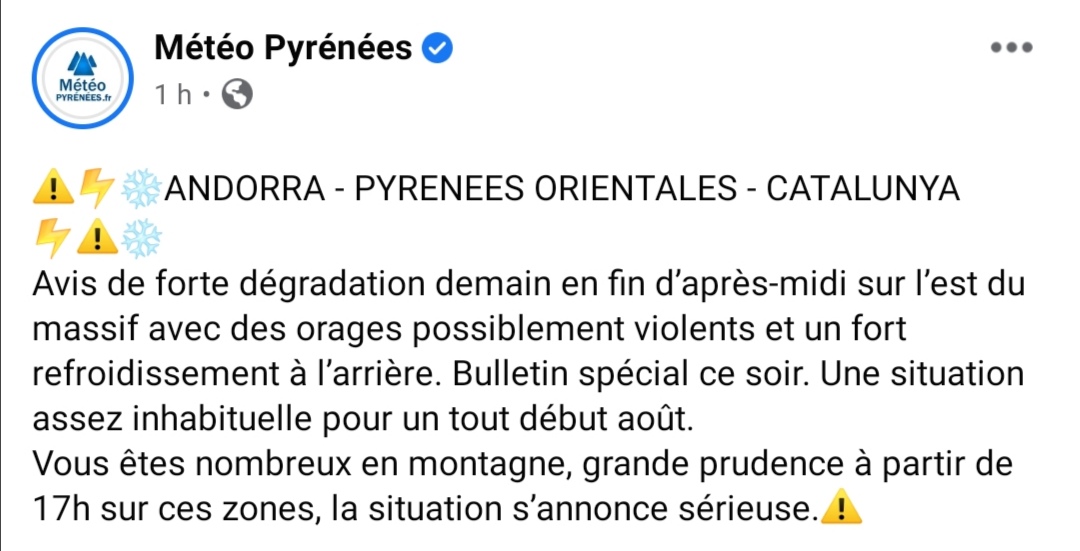
Task: Click the snowflake emoji beside ANDORRA
Action: point(141,189)
